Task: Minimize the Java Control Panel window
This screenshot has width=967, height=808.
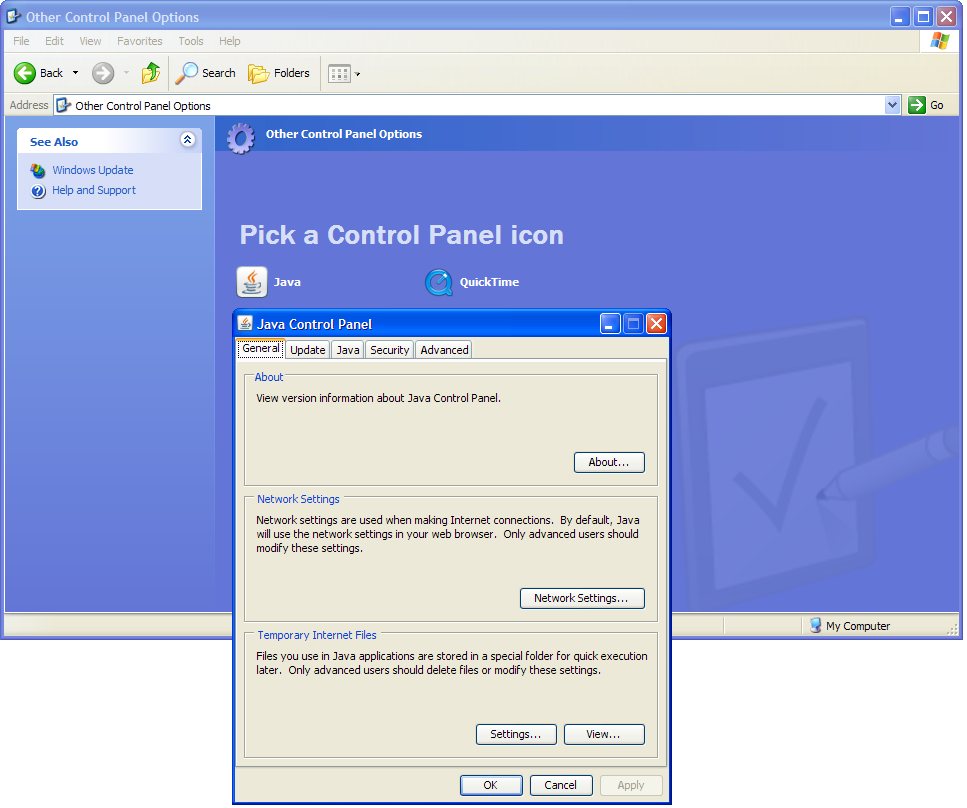Action: 610,323
